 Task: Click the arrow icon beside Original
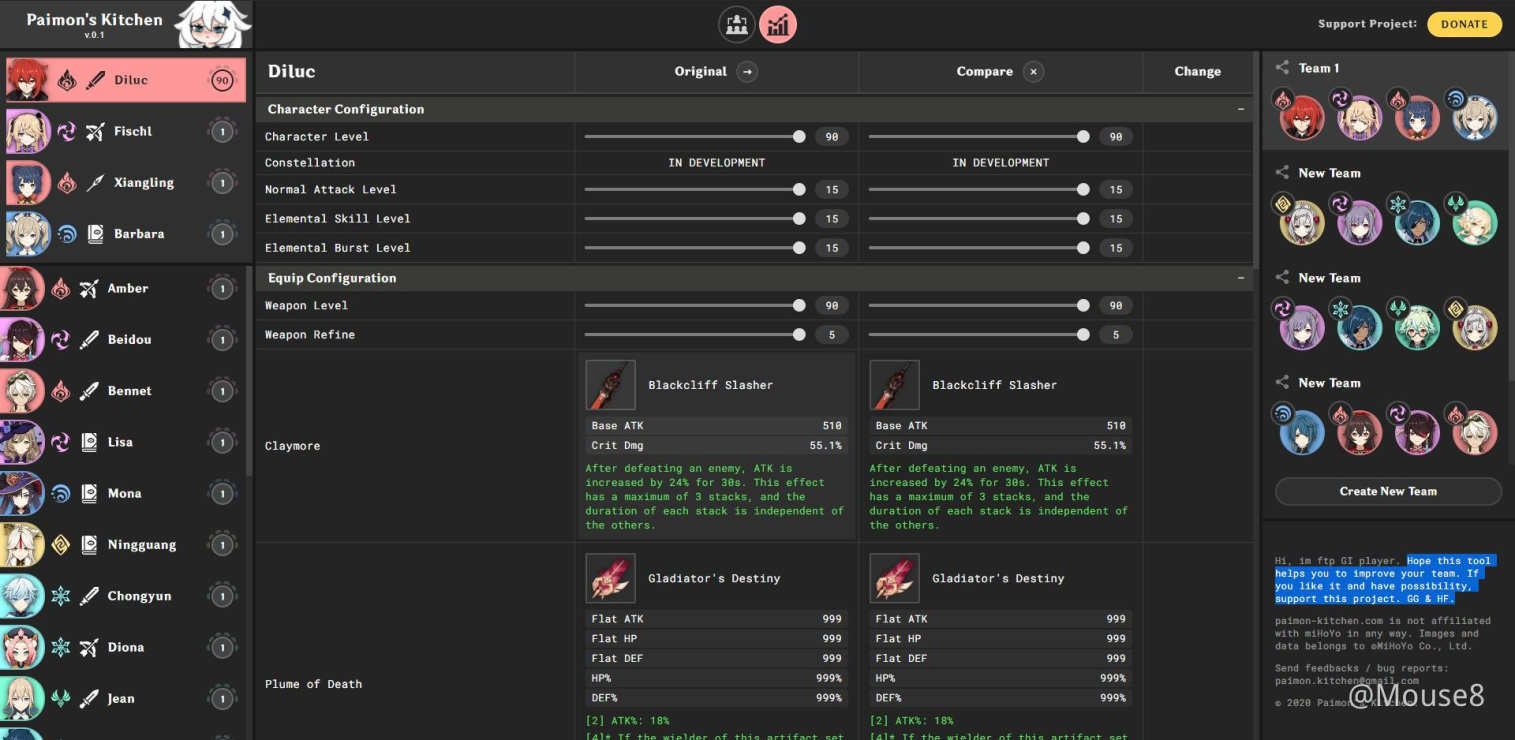746,71
